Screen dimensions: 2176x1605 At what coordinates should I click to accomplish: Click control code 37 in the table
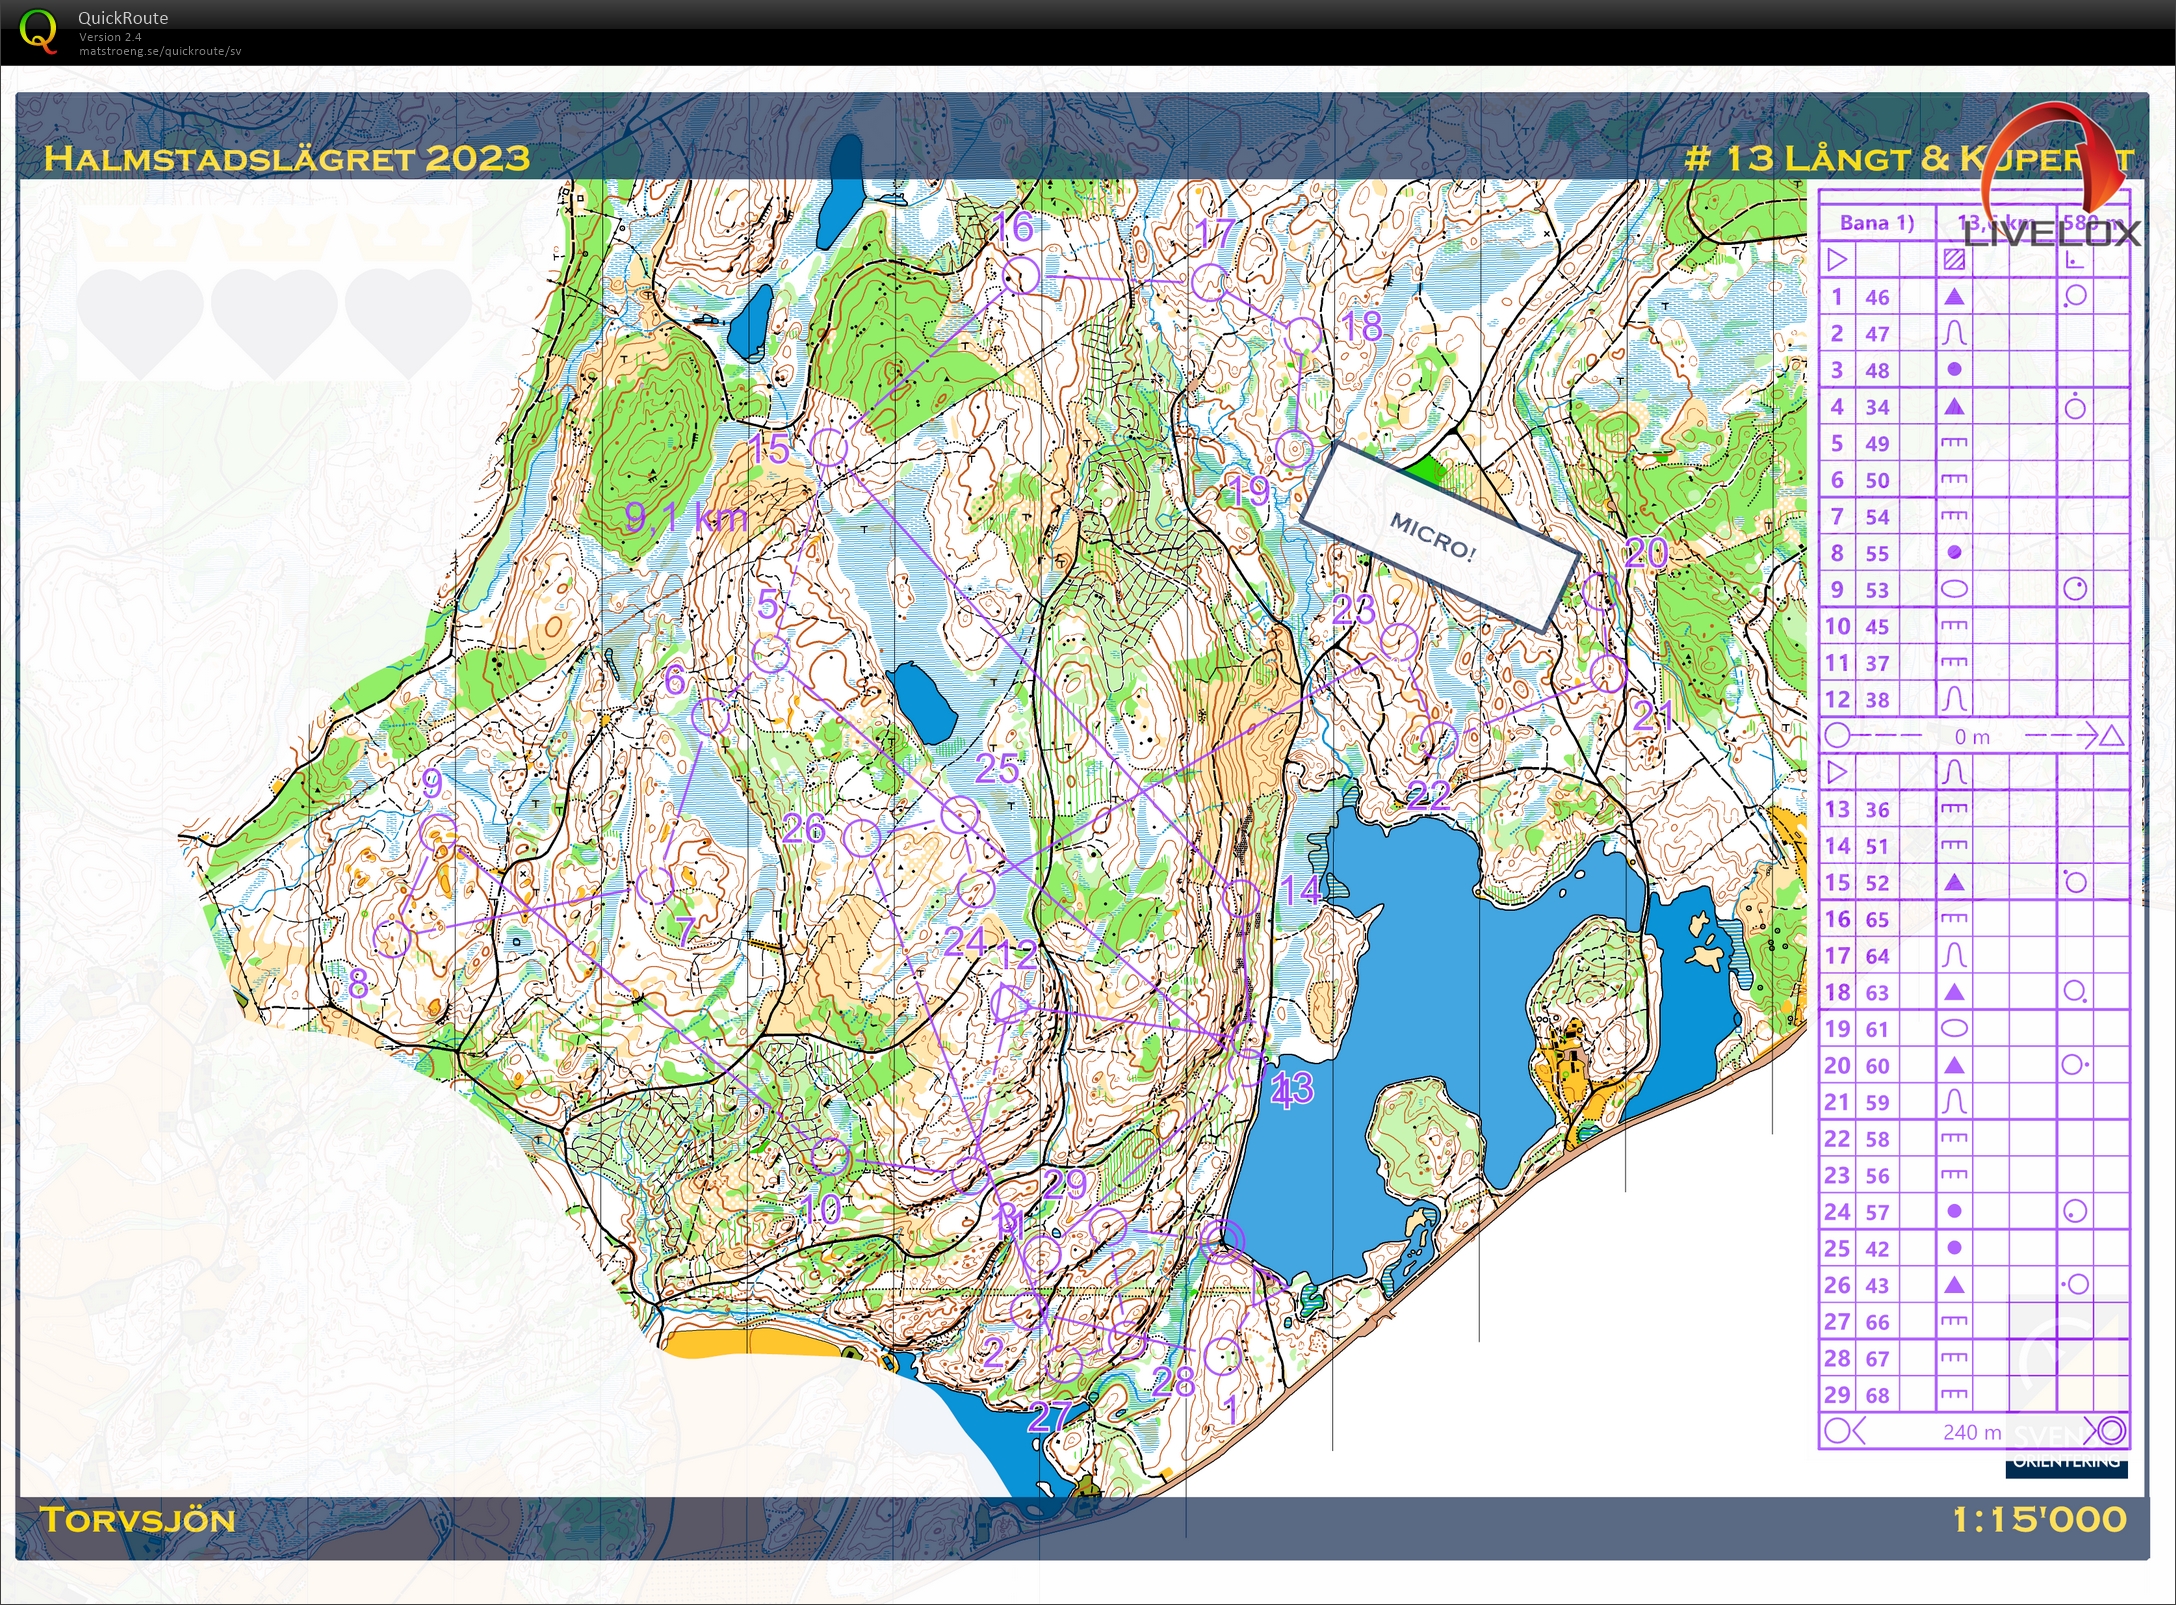[x=1877, y=663]
